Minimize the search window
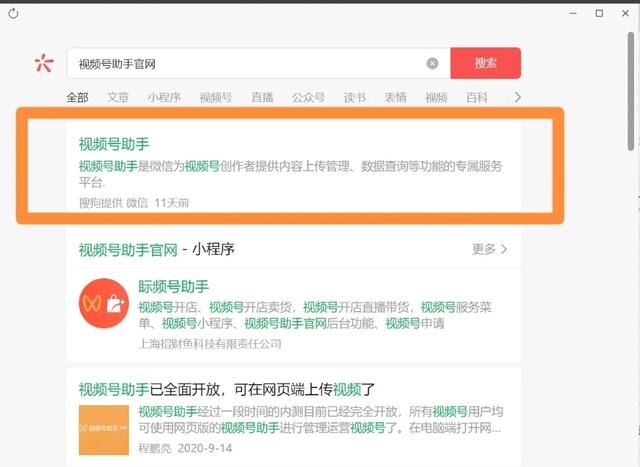This screenshot has height=467, width=640. [x=573, y=13]
